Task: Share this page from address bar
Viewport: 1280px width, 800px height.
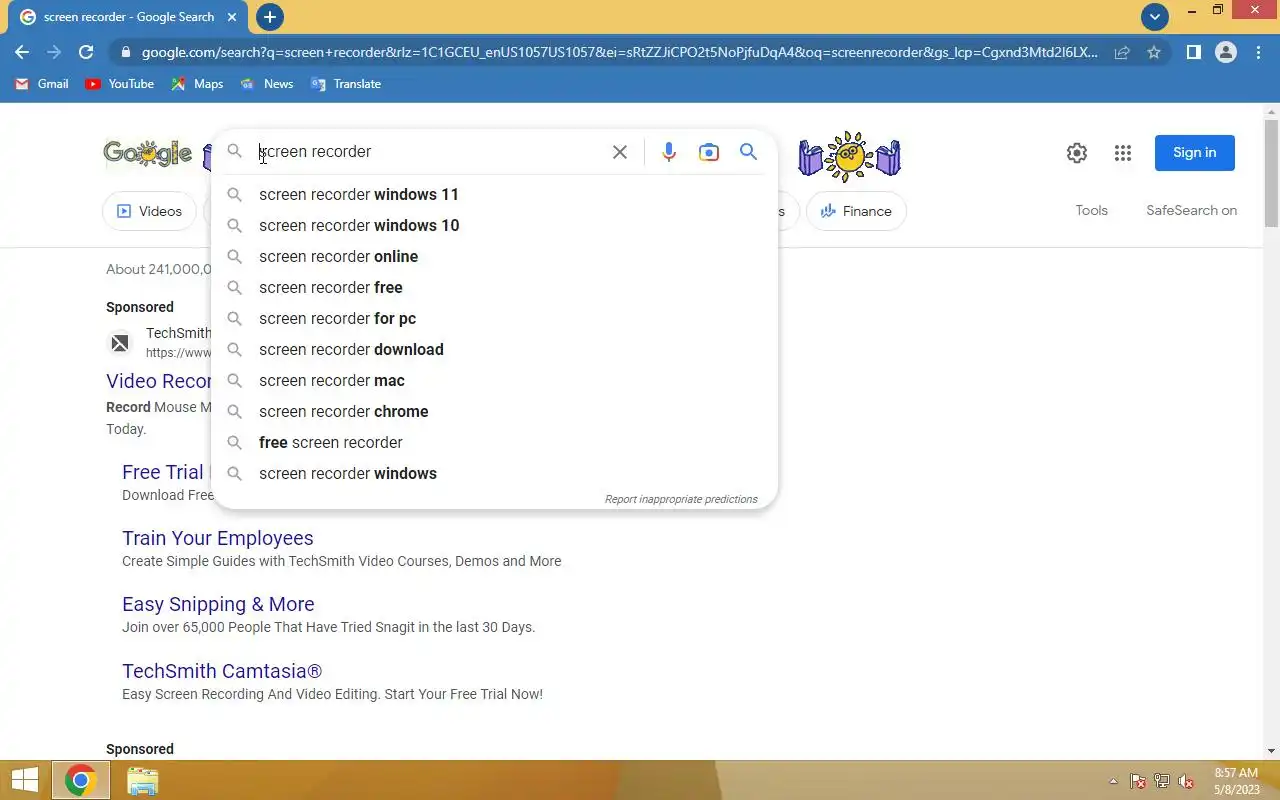Action: coord(1122,52)
